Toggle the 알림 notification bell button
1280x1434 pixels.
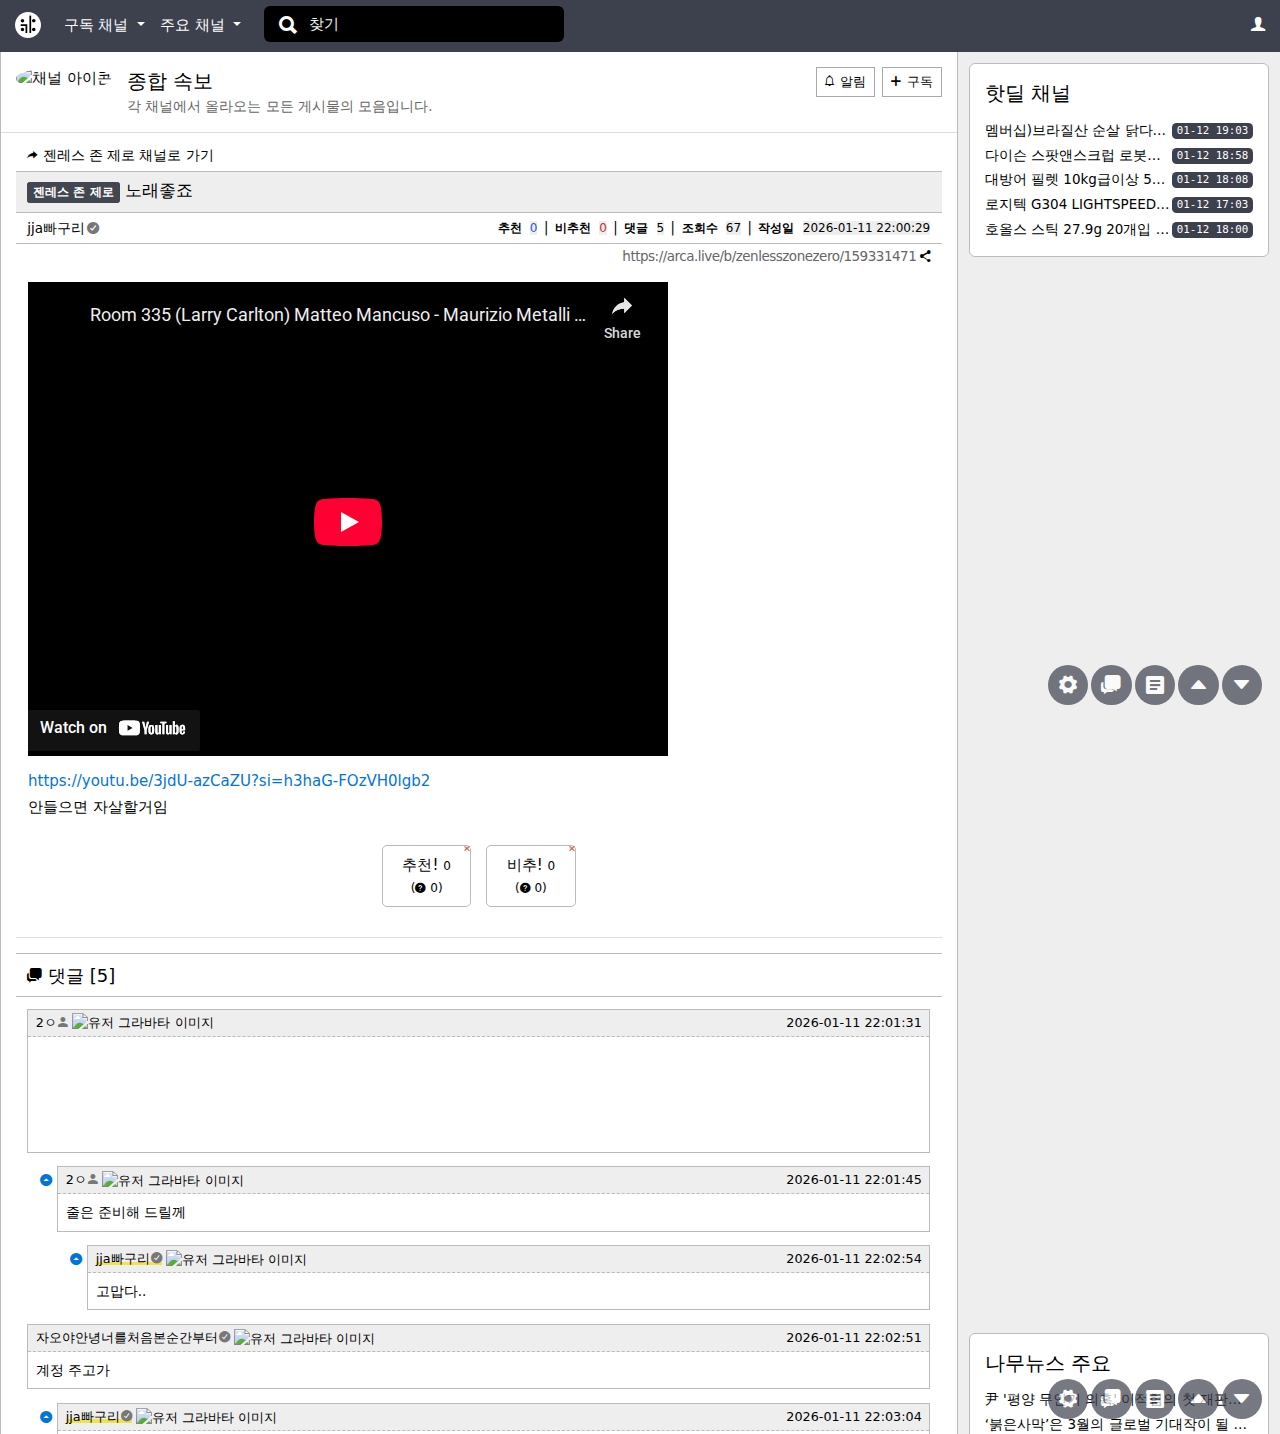point(845,82)
